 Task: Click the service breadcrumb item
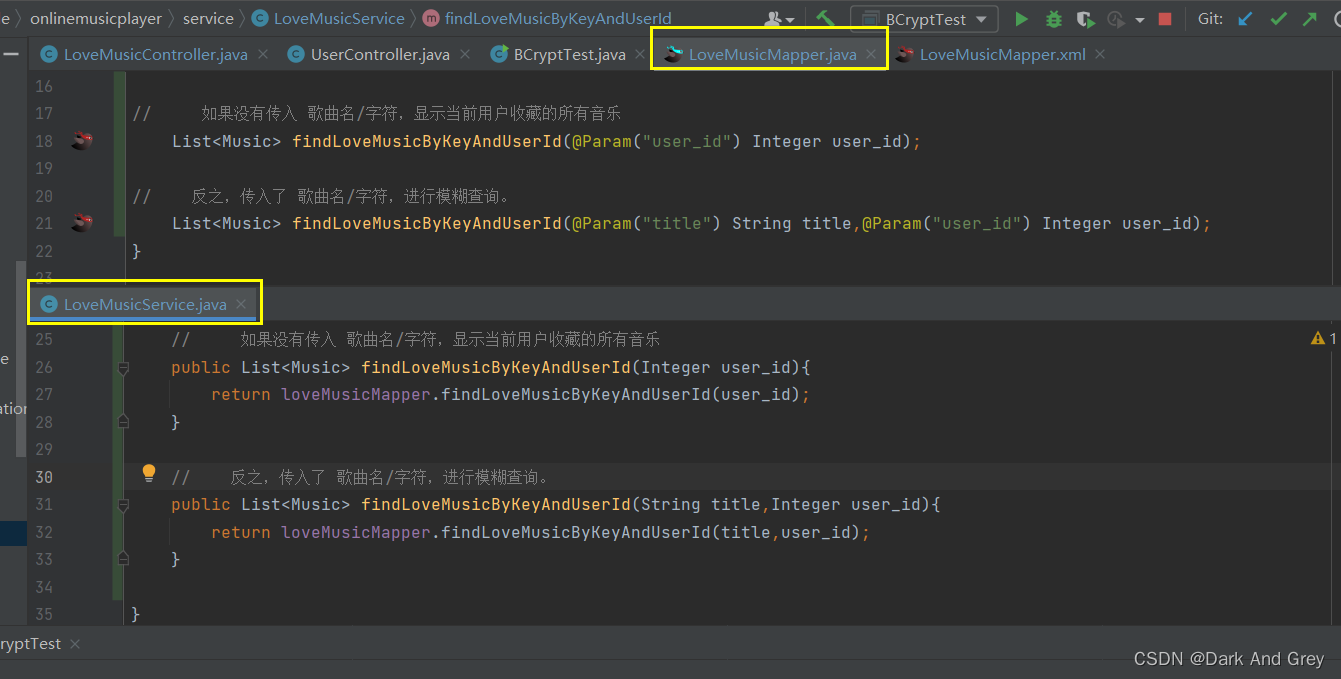pos(208,18)
